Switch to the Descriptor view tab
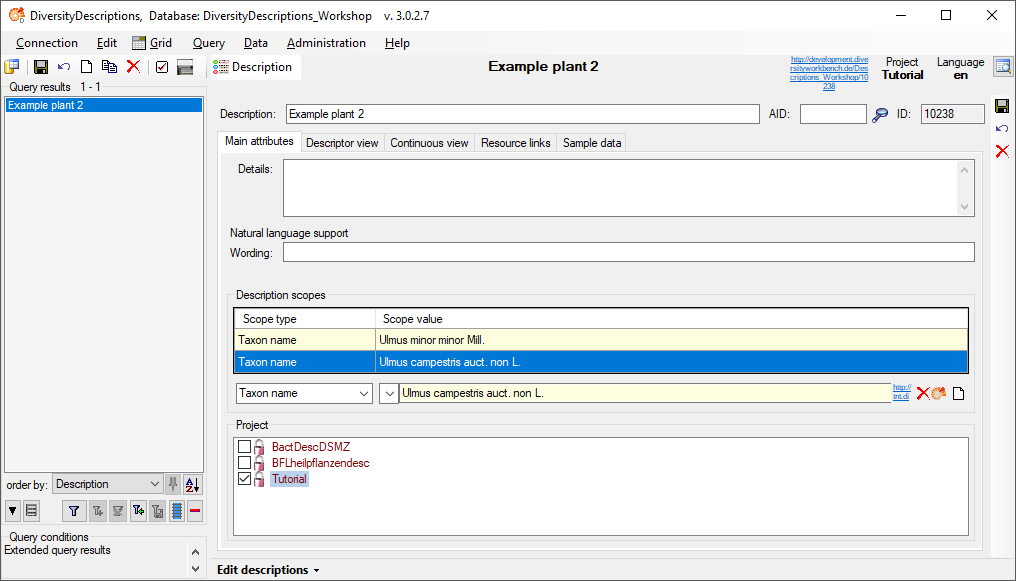Screen dimensions: 1016x581 point(342,143)
